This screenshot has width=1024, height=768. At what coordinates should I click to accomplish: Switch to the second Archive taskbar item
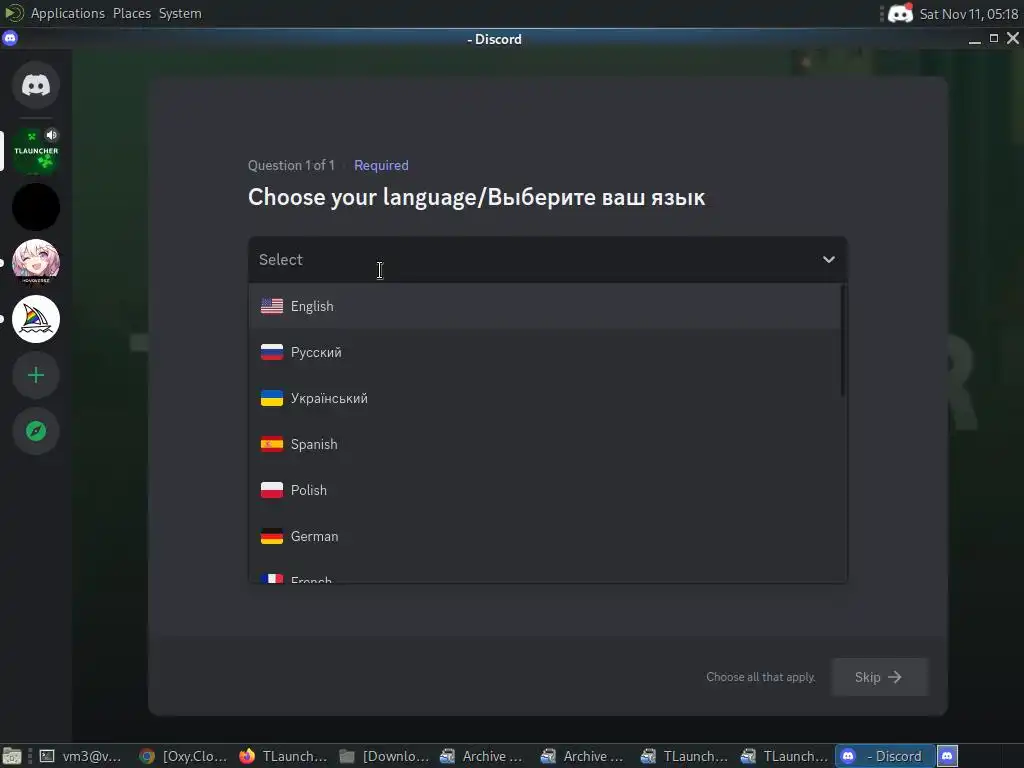[584, 756]
